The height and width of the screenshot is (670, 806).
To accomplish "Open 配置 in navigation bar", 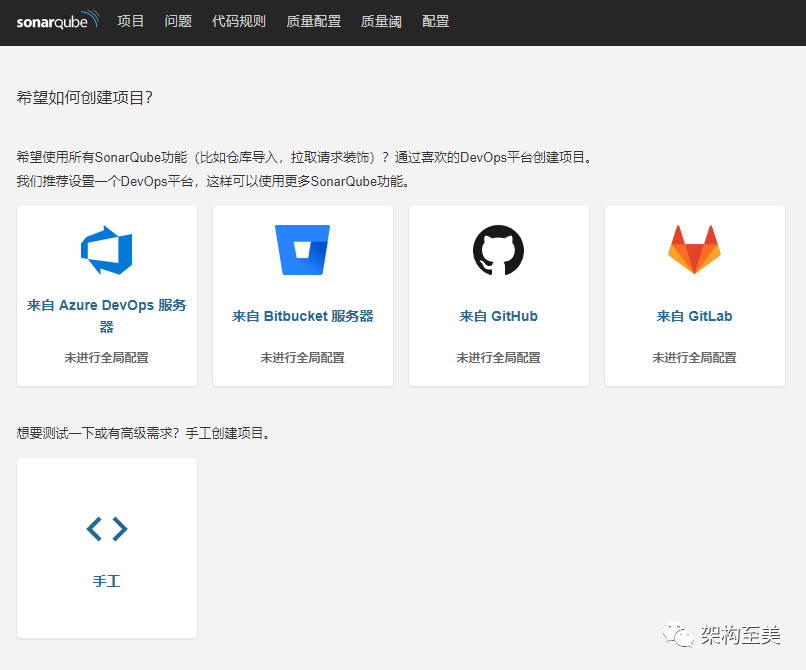I will pos(435,21).
